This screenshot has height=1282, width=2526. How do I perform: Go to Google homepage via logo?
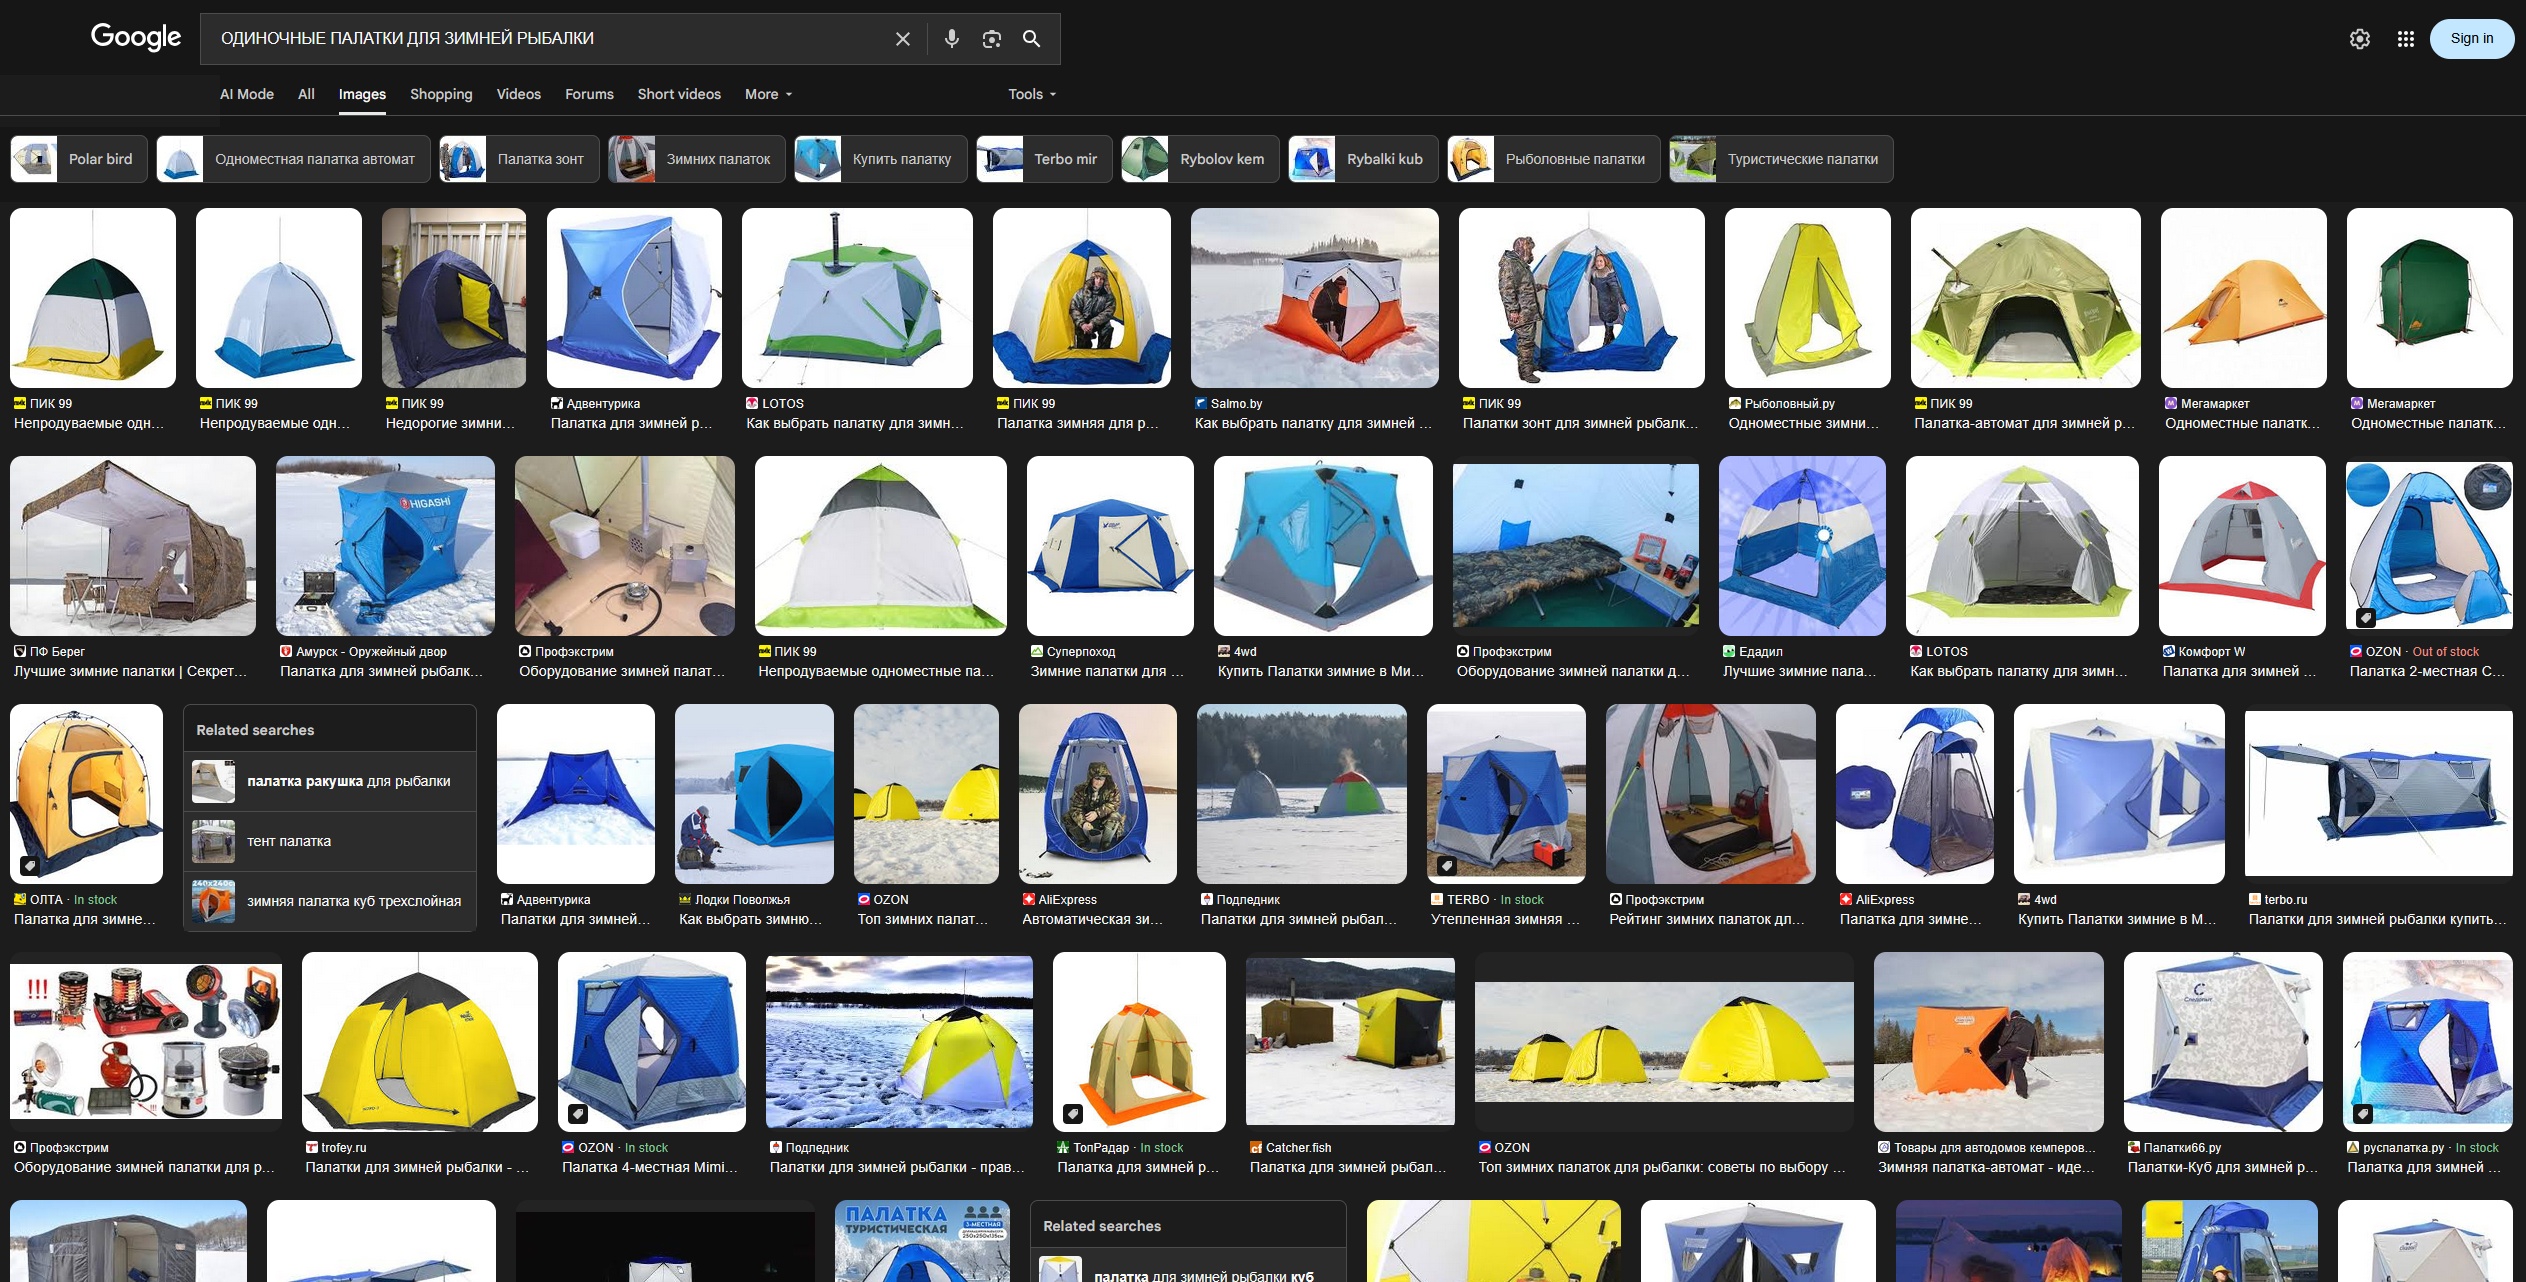(x=136, y=37)
